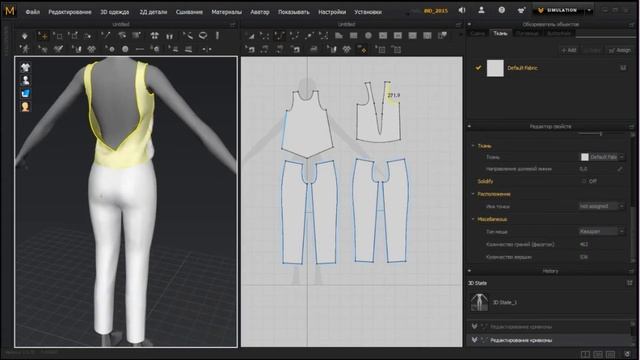The height and width of the screenshot is (360, 640).
Task: Click the Assign fabric button
Action: click(x=620, y=50)
